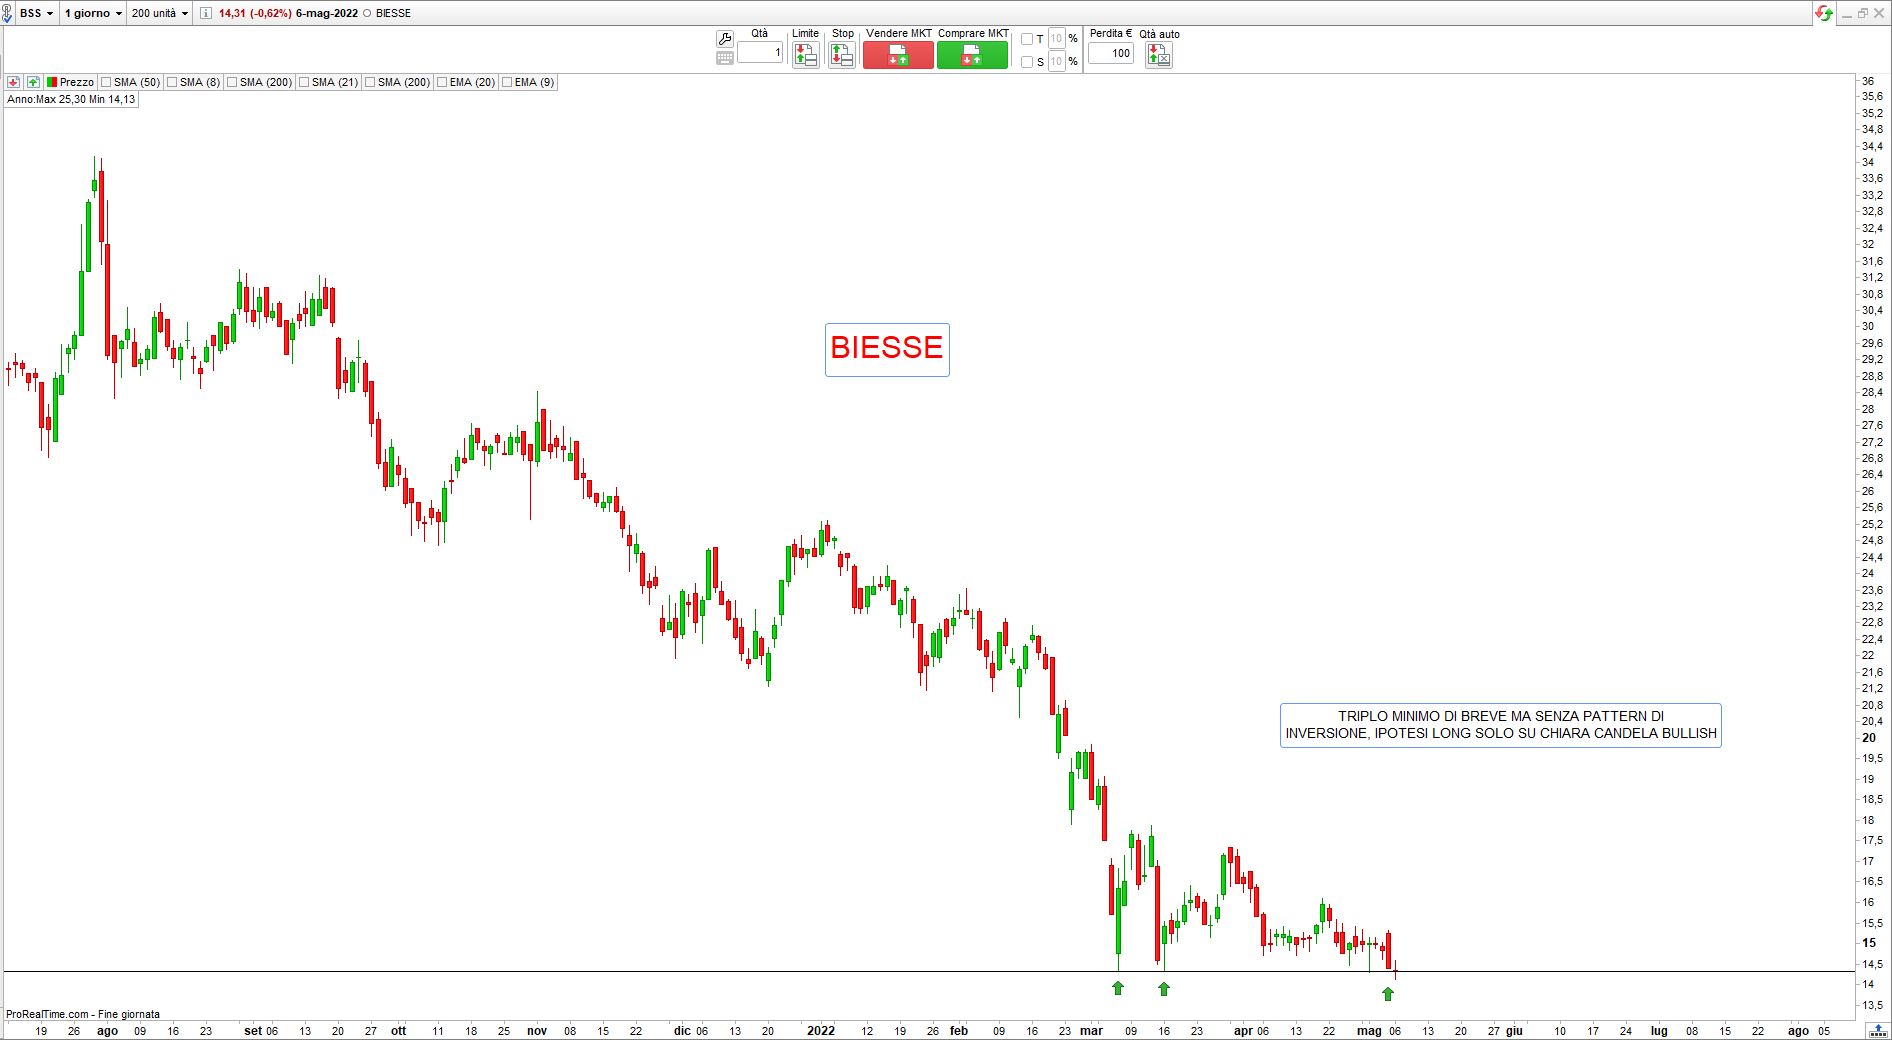The height and width of the screenshot is (1040, 1892).
Task: Click the TRIPLO MINIMO DI BREVE annotation box
Action: click(1501, 725)
